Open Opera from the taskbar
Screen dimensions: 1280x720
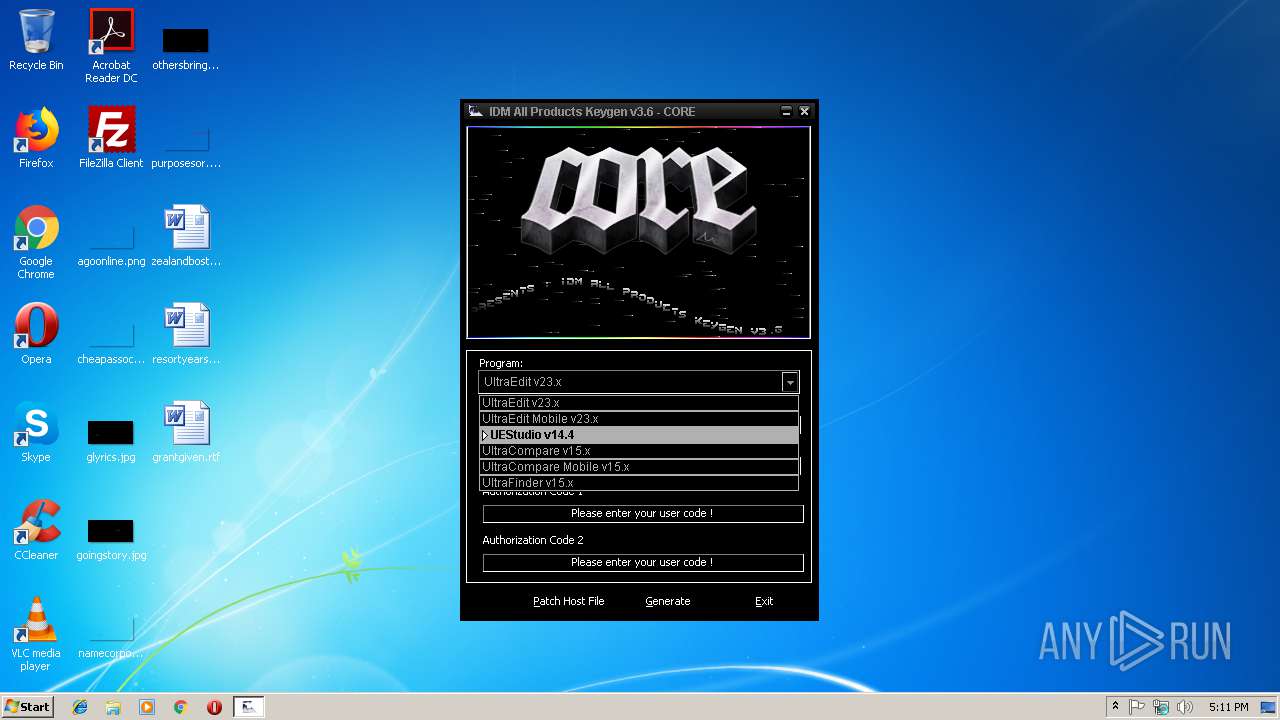(x=214, y=707)
